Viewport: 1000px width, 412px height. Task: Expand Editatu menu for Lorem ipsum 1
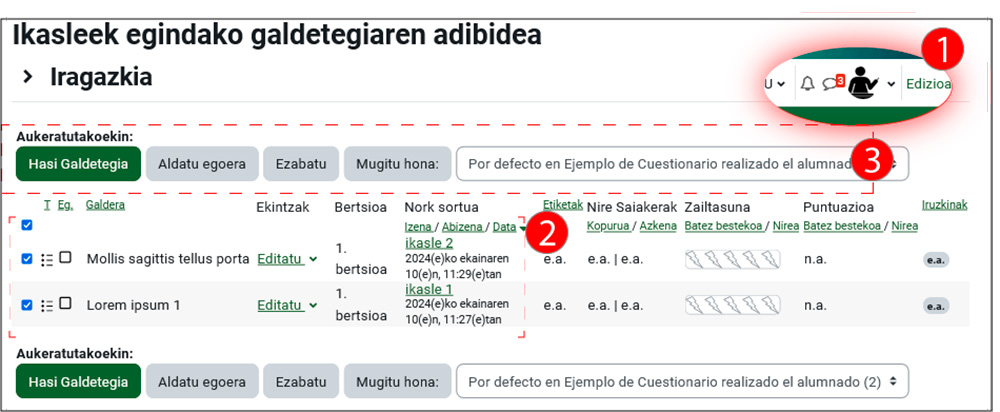click(287, 305)
